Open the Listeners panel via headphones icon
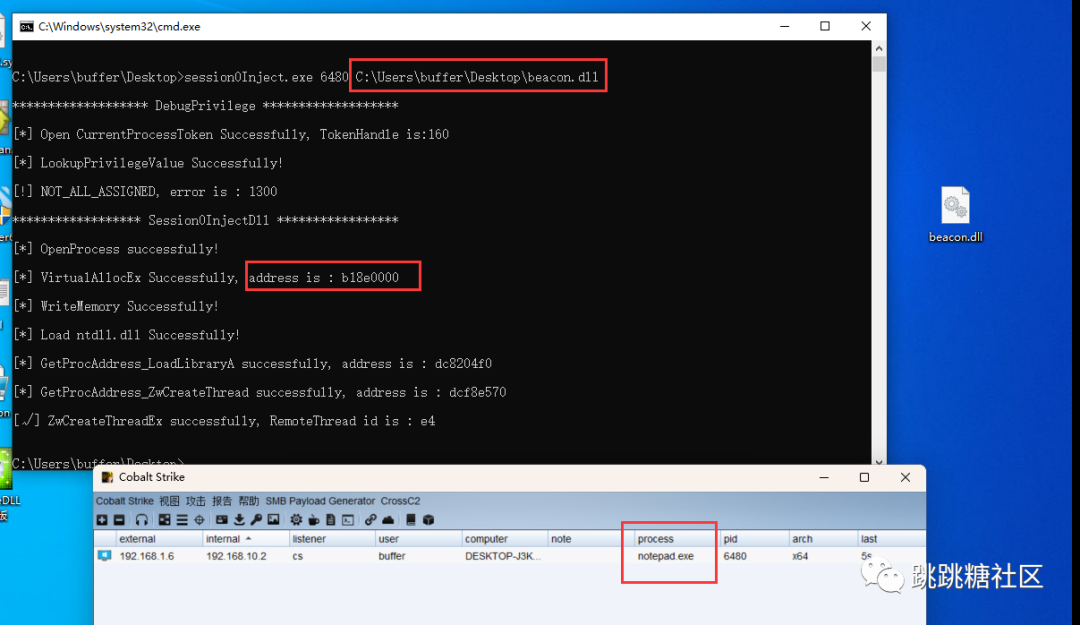Image resolution: width=1080 pixels, height=625 pixels. [140, 520]
